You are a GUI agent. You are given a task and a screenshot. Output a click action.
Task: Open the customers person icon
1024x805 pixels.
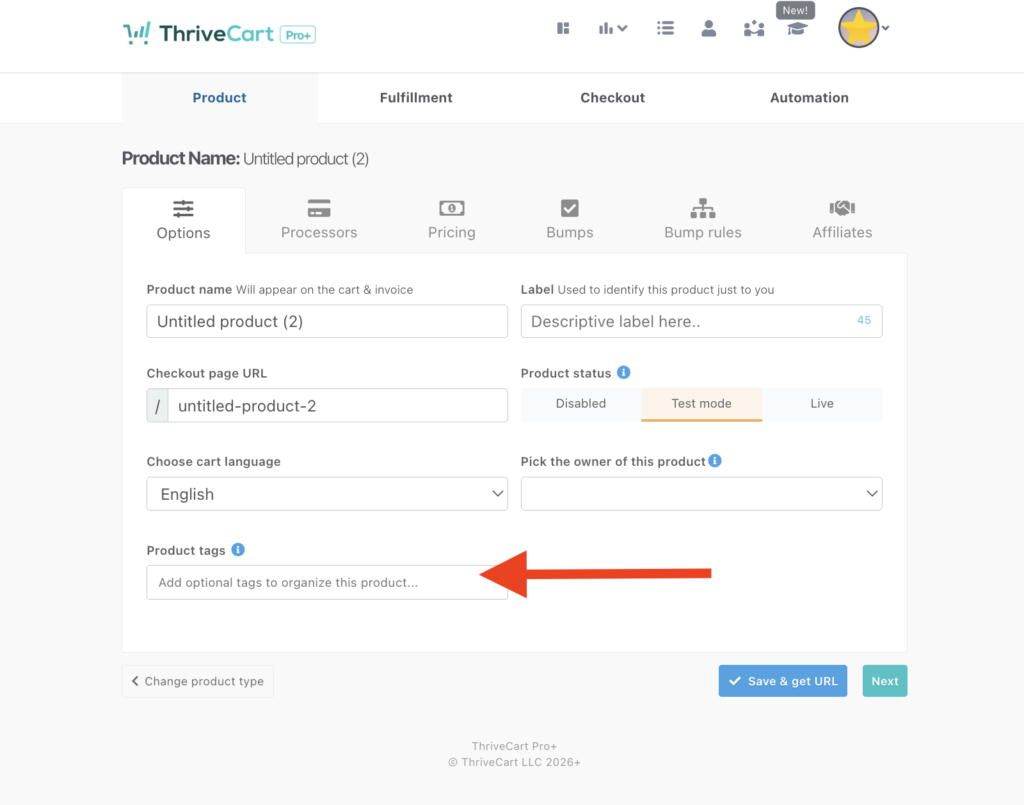coord(709,28)
